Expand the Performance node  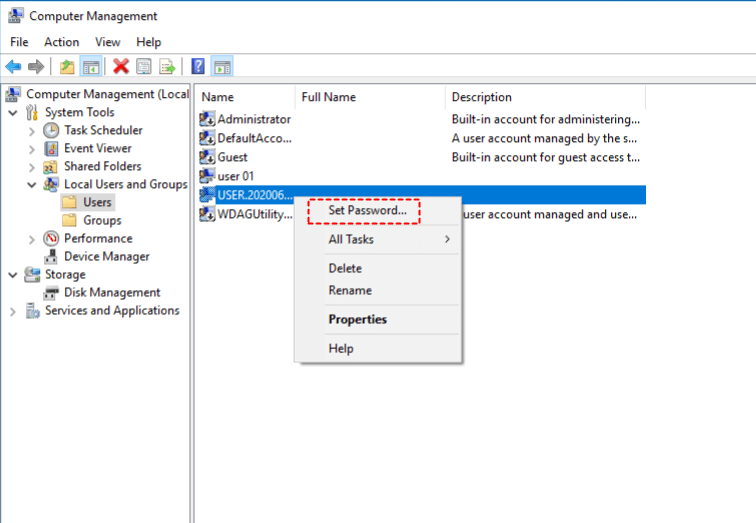tap(32, 239)
